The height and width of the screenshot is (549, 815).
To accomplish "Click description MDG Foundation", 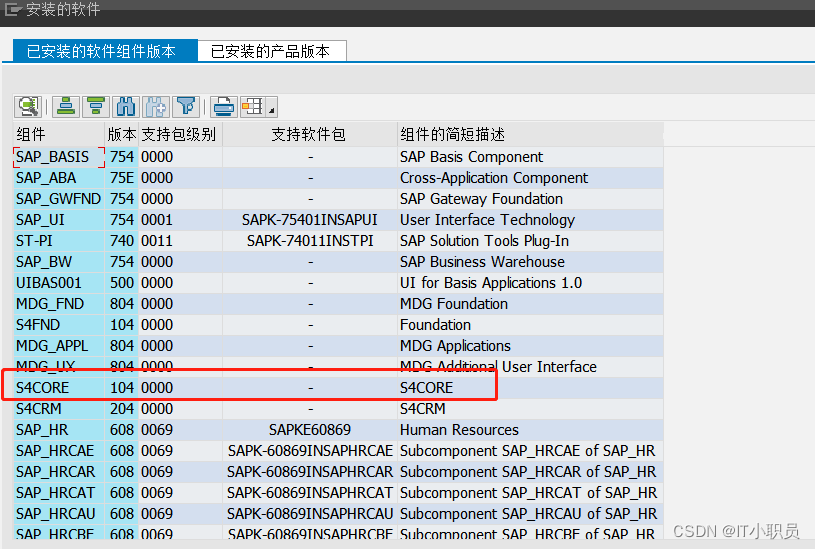I will pyautogui.click(x=454, y=304).
